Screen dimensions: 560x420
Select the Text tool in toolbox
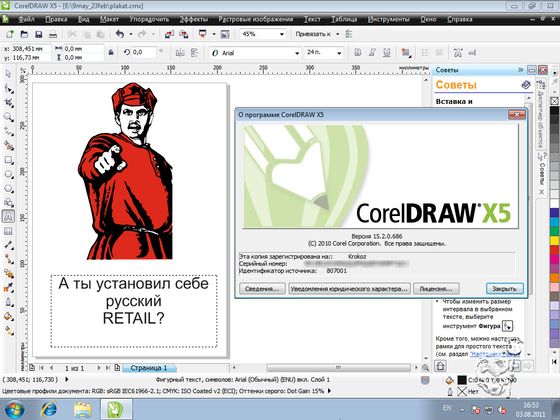[9, 216]
